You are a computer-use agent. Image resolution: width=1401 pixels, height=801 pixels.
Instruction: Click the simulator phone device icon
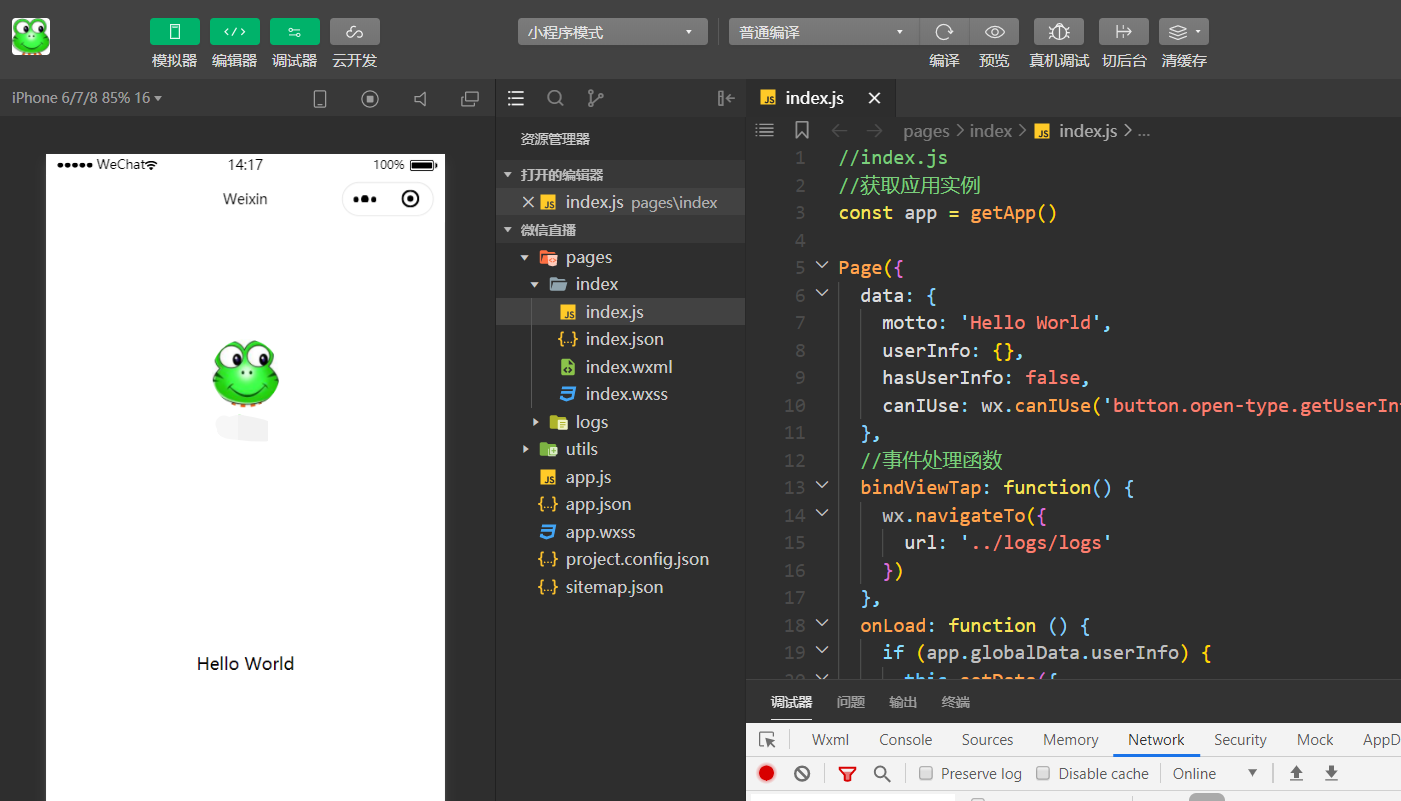point(320,98)
